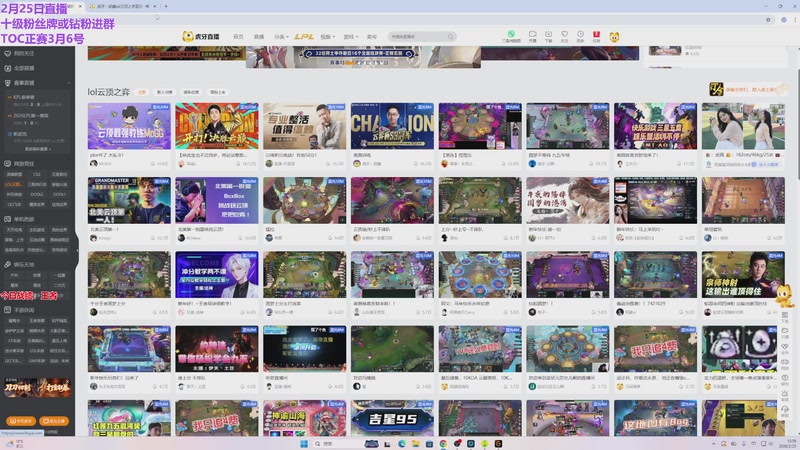Select the 全部 filter tab
This screenshot has height=450, width=800.
[142, 92]
